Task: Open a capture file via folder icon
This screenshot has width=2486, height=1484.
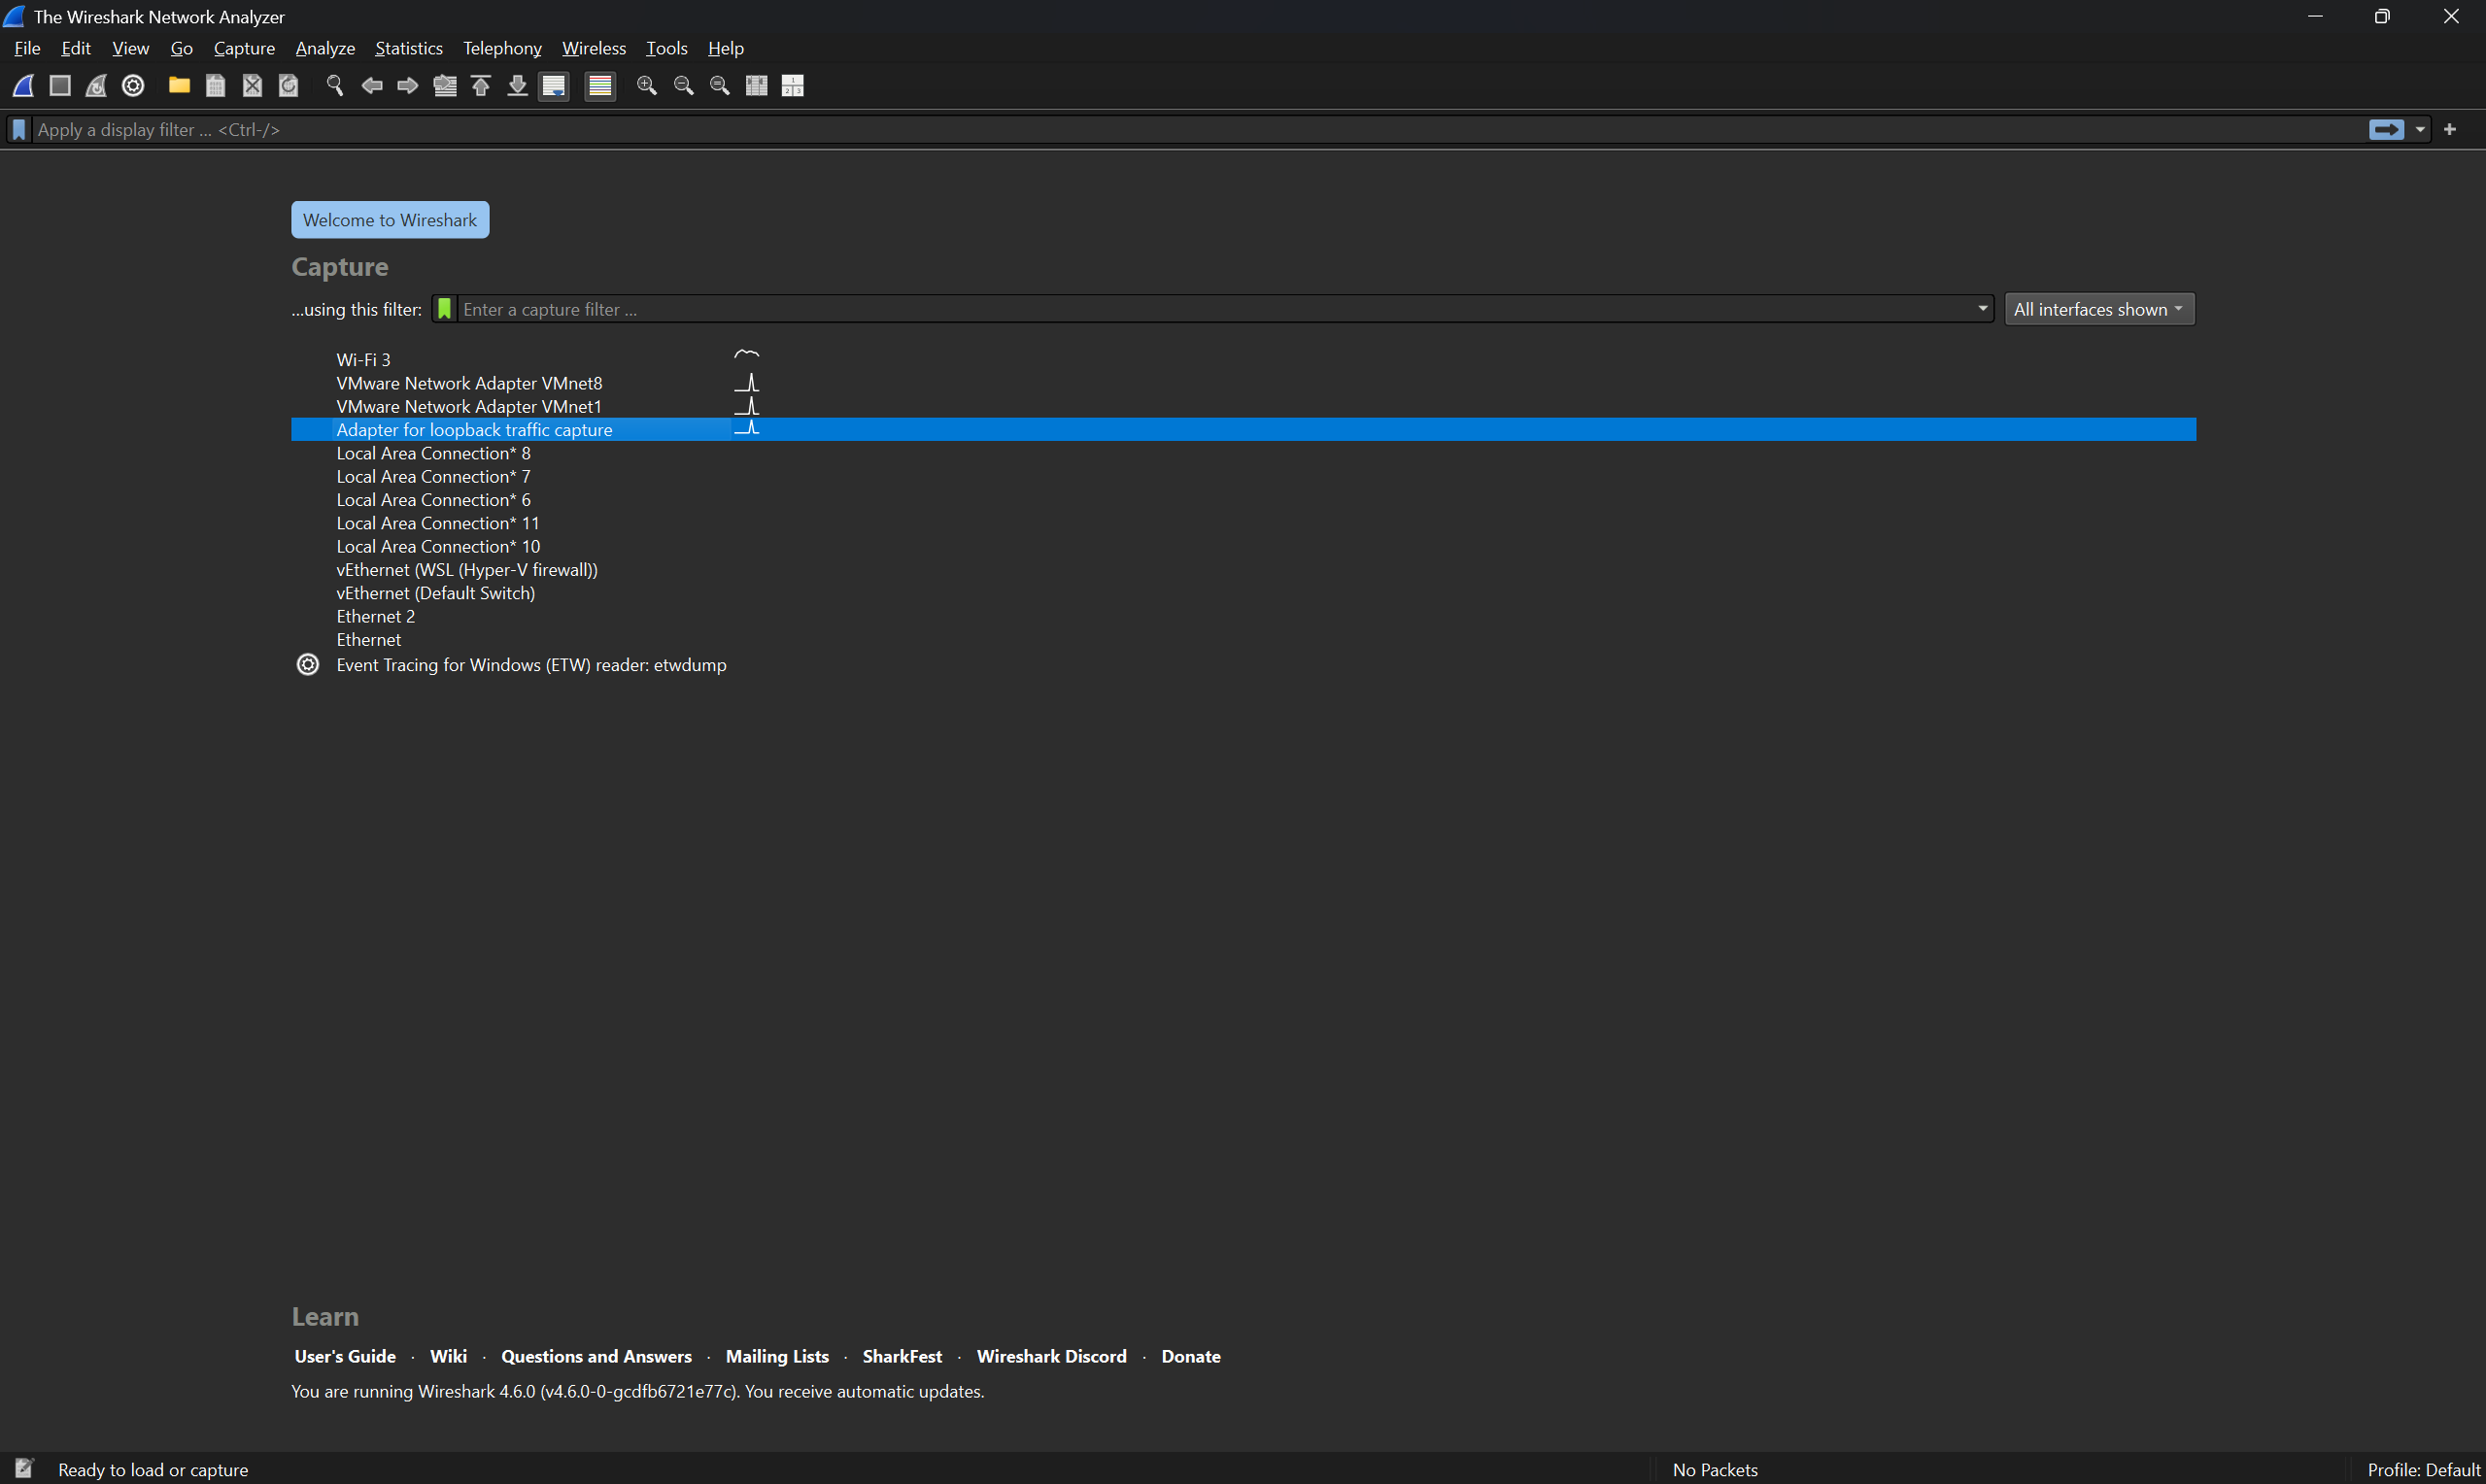Action: pos(179,86)
